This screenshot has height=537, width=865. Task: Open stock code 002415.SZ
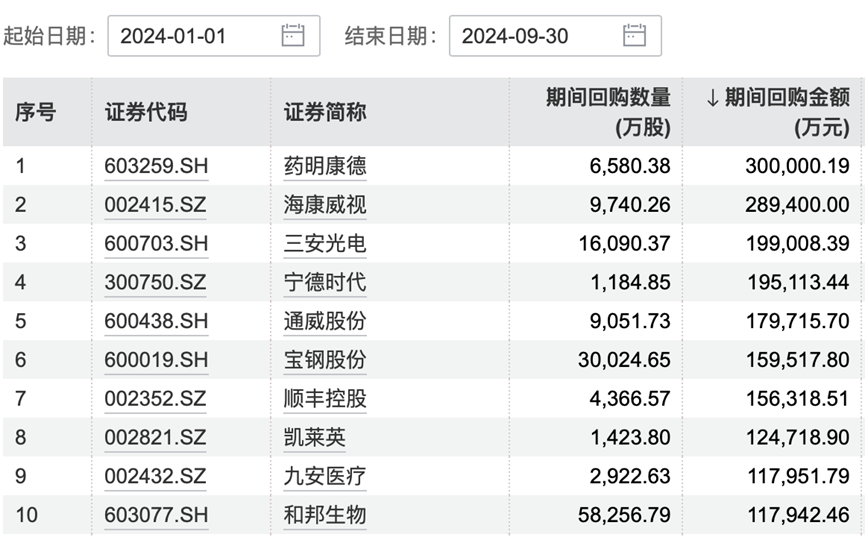coord(155,205)
